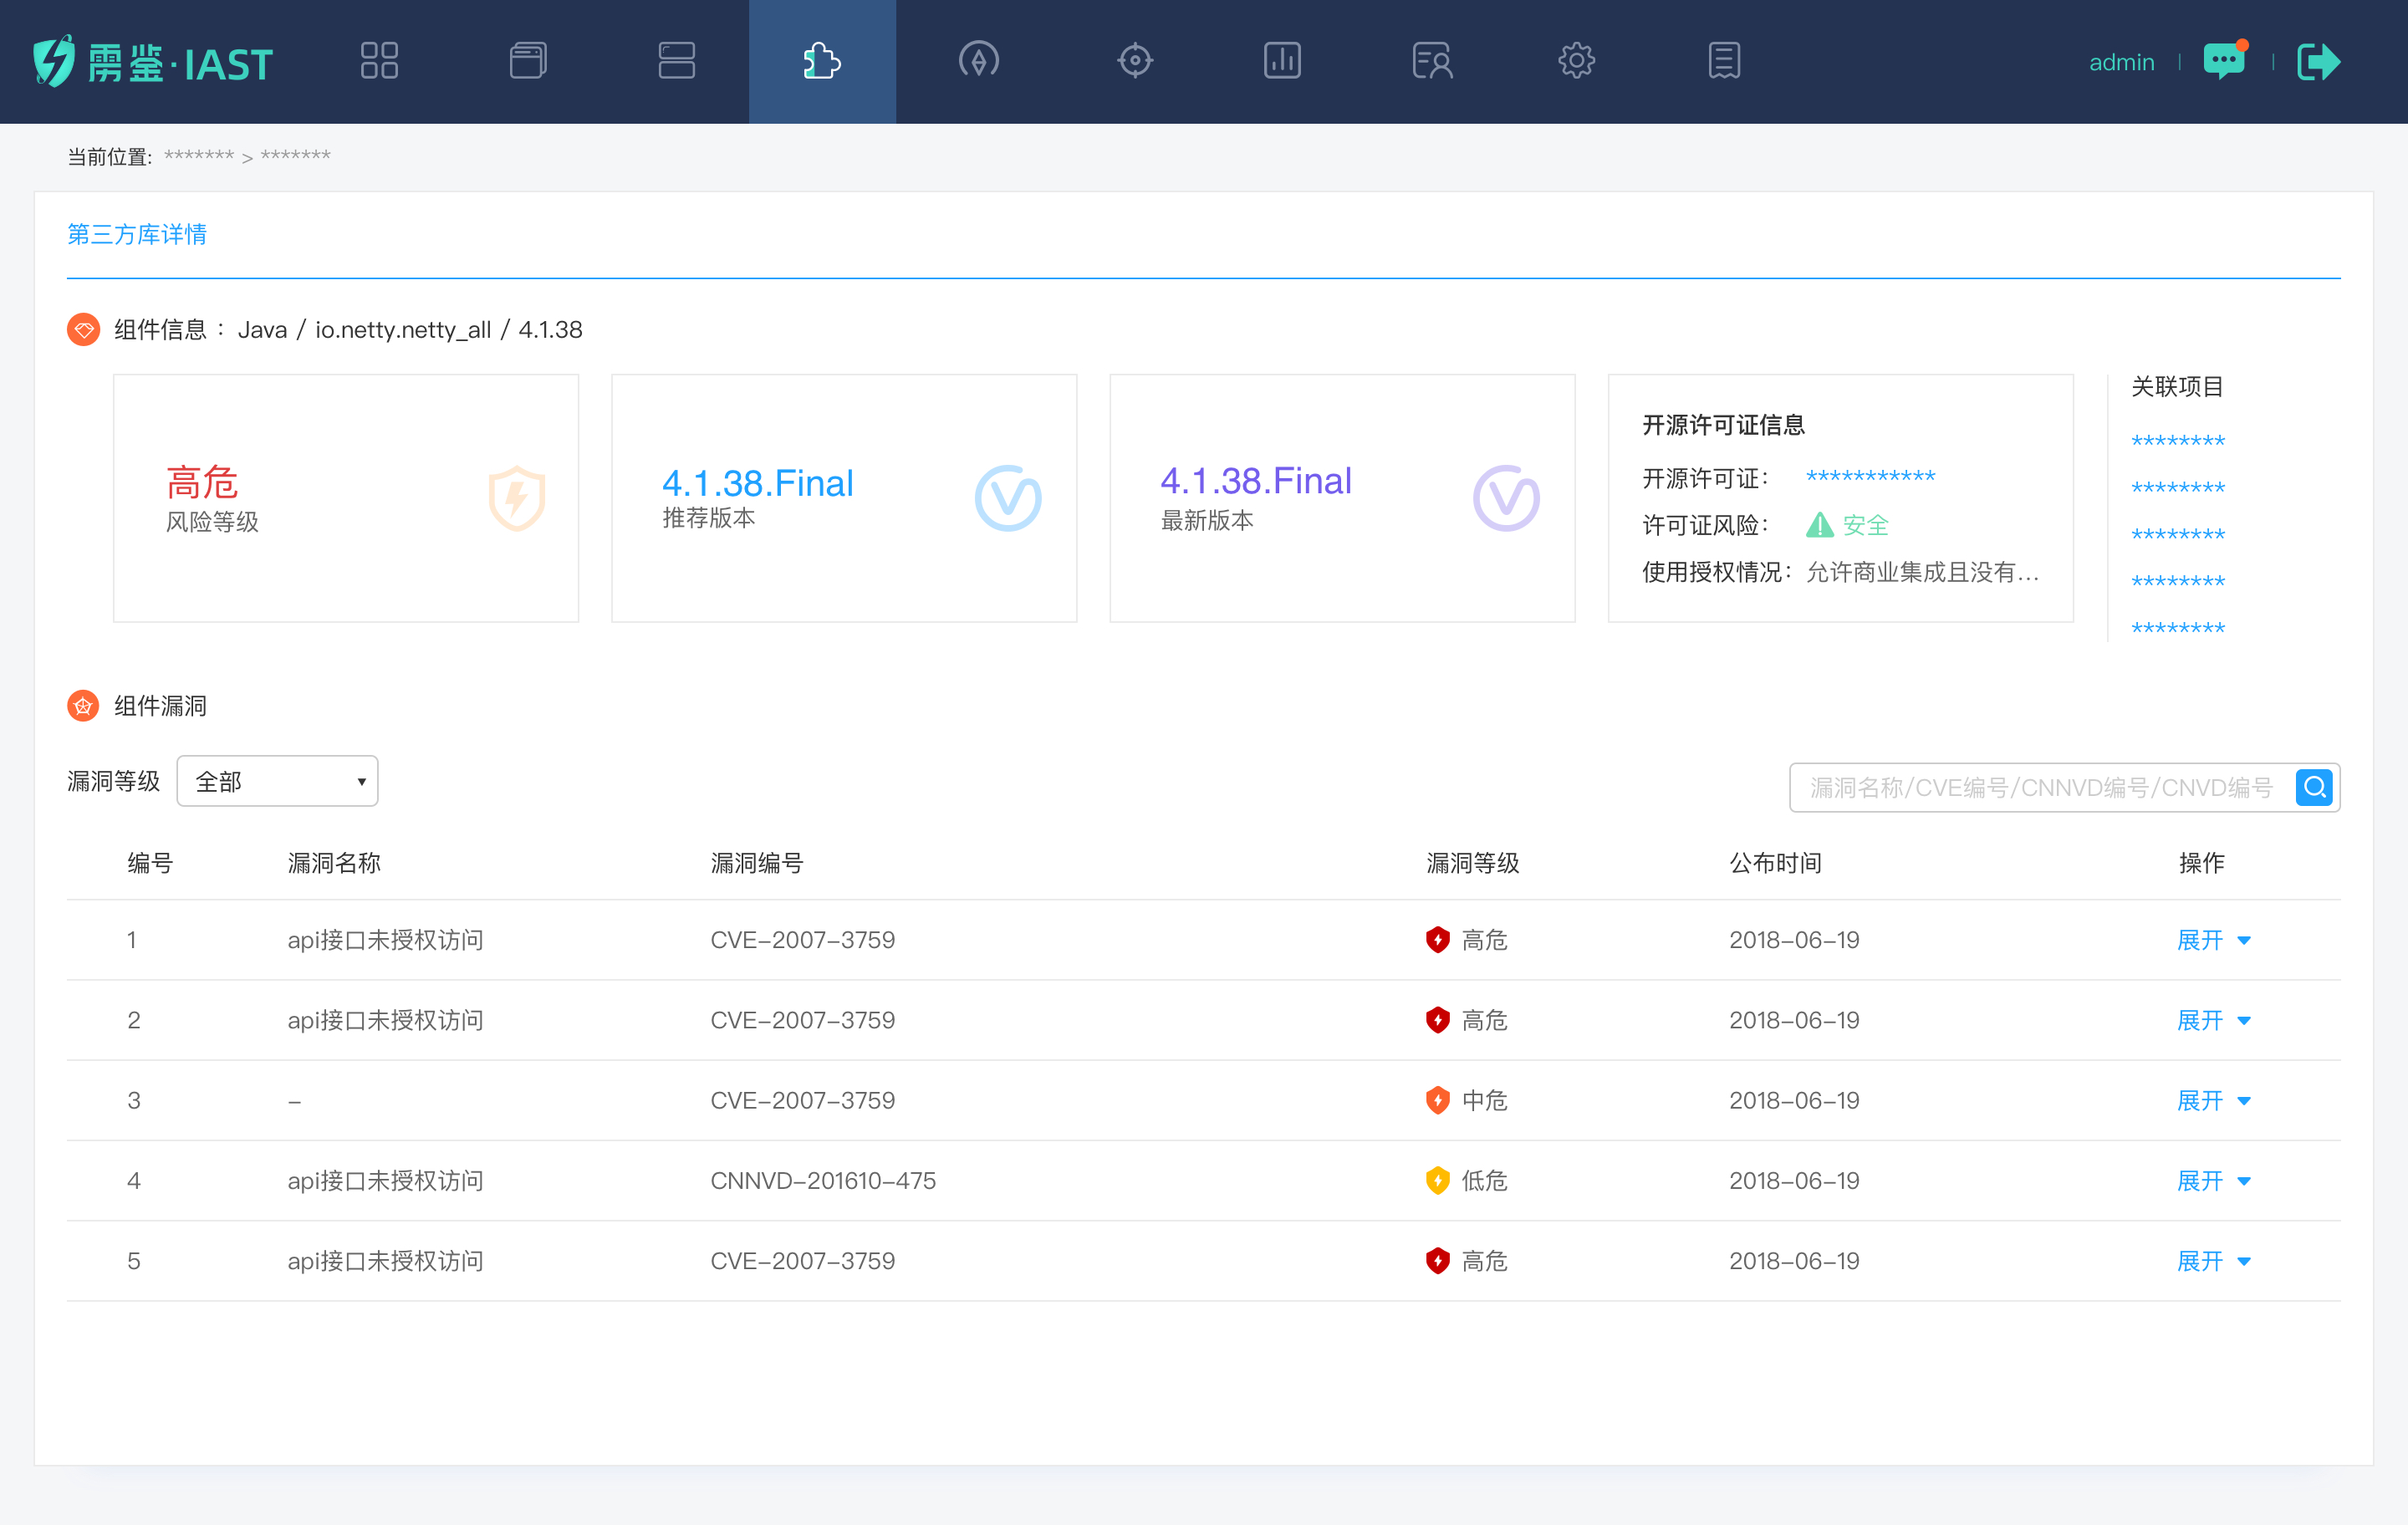The image size is (2408, 1525).
Task: Open the masked 开源许可证 link
Action: pos(1871,477)
